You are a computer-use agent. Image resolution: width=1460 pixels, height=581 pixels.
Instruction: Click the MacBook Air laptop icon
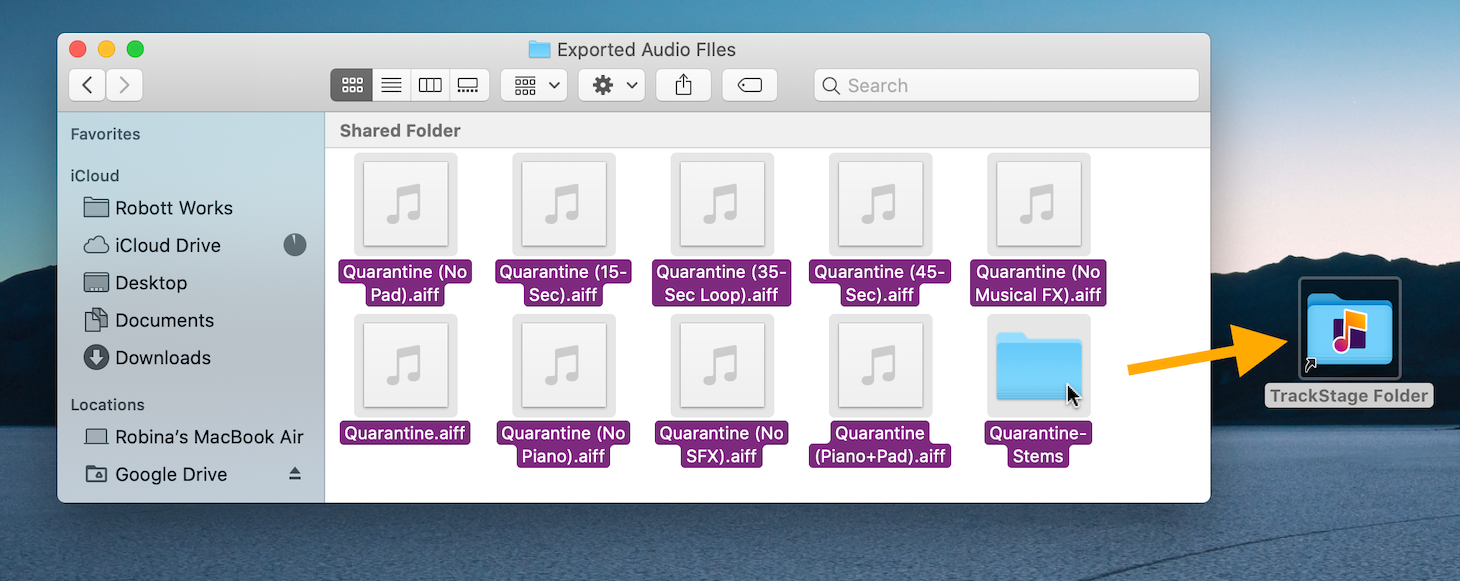[x=96, y=437]
